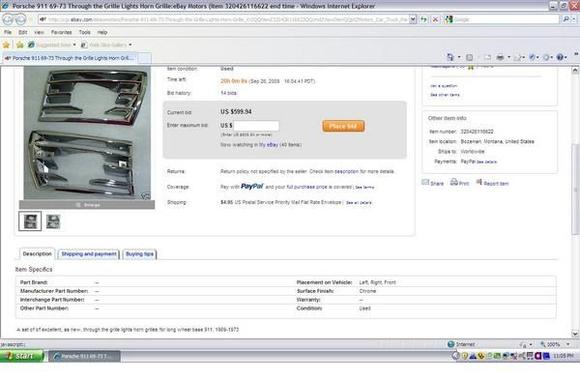
Task: Open the View menu
Action: [x=39, y=33]
